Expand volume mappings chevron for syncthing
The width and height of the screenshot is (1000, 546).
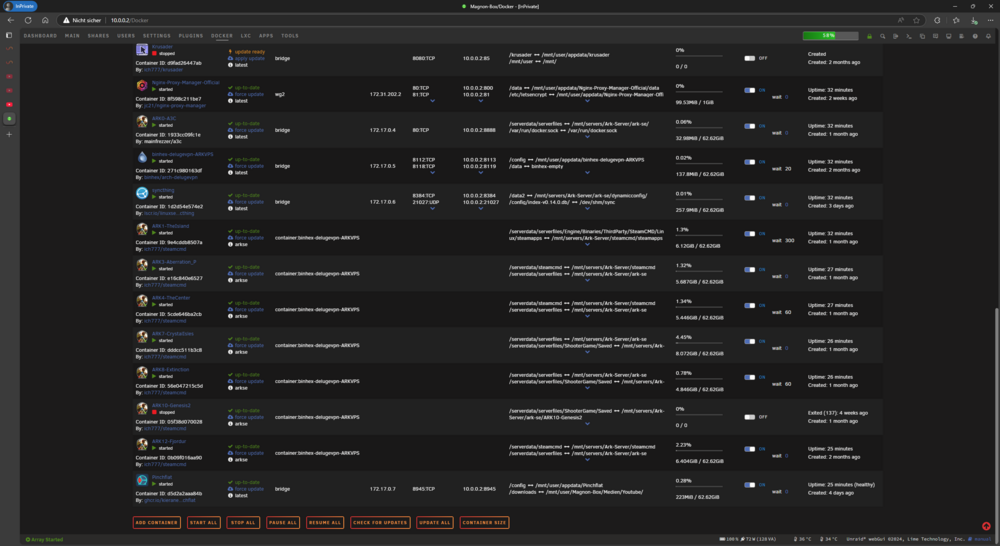pyautogui.click(x=587, y=209)
